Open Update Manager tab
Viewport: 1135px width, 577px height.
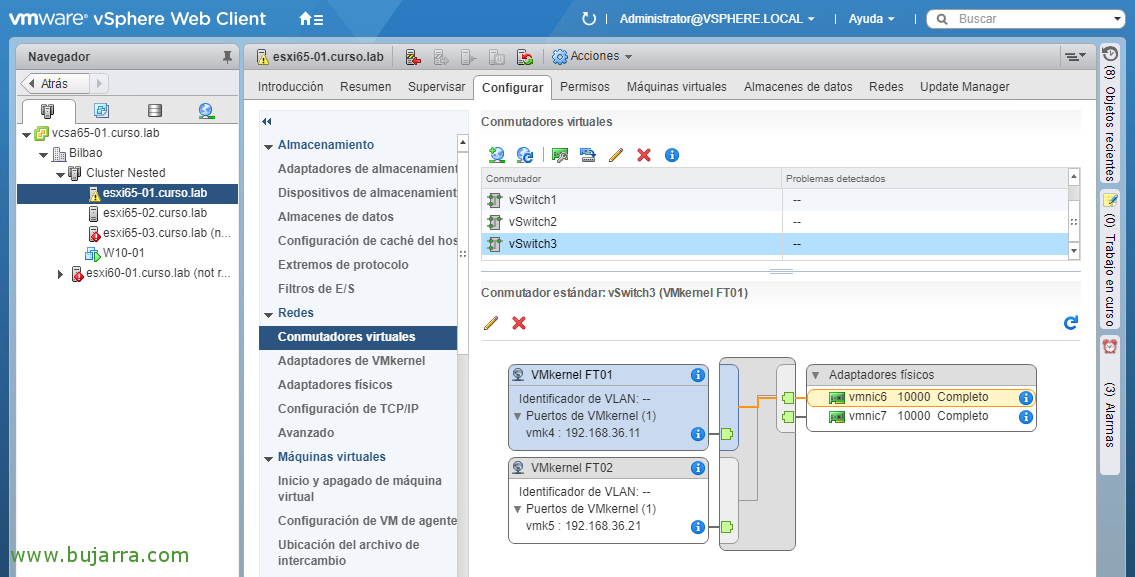coord(965,87)
